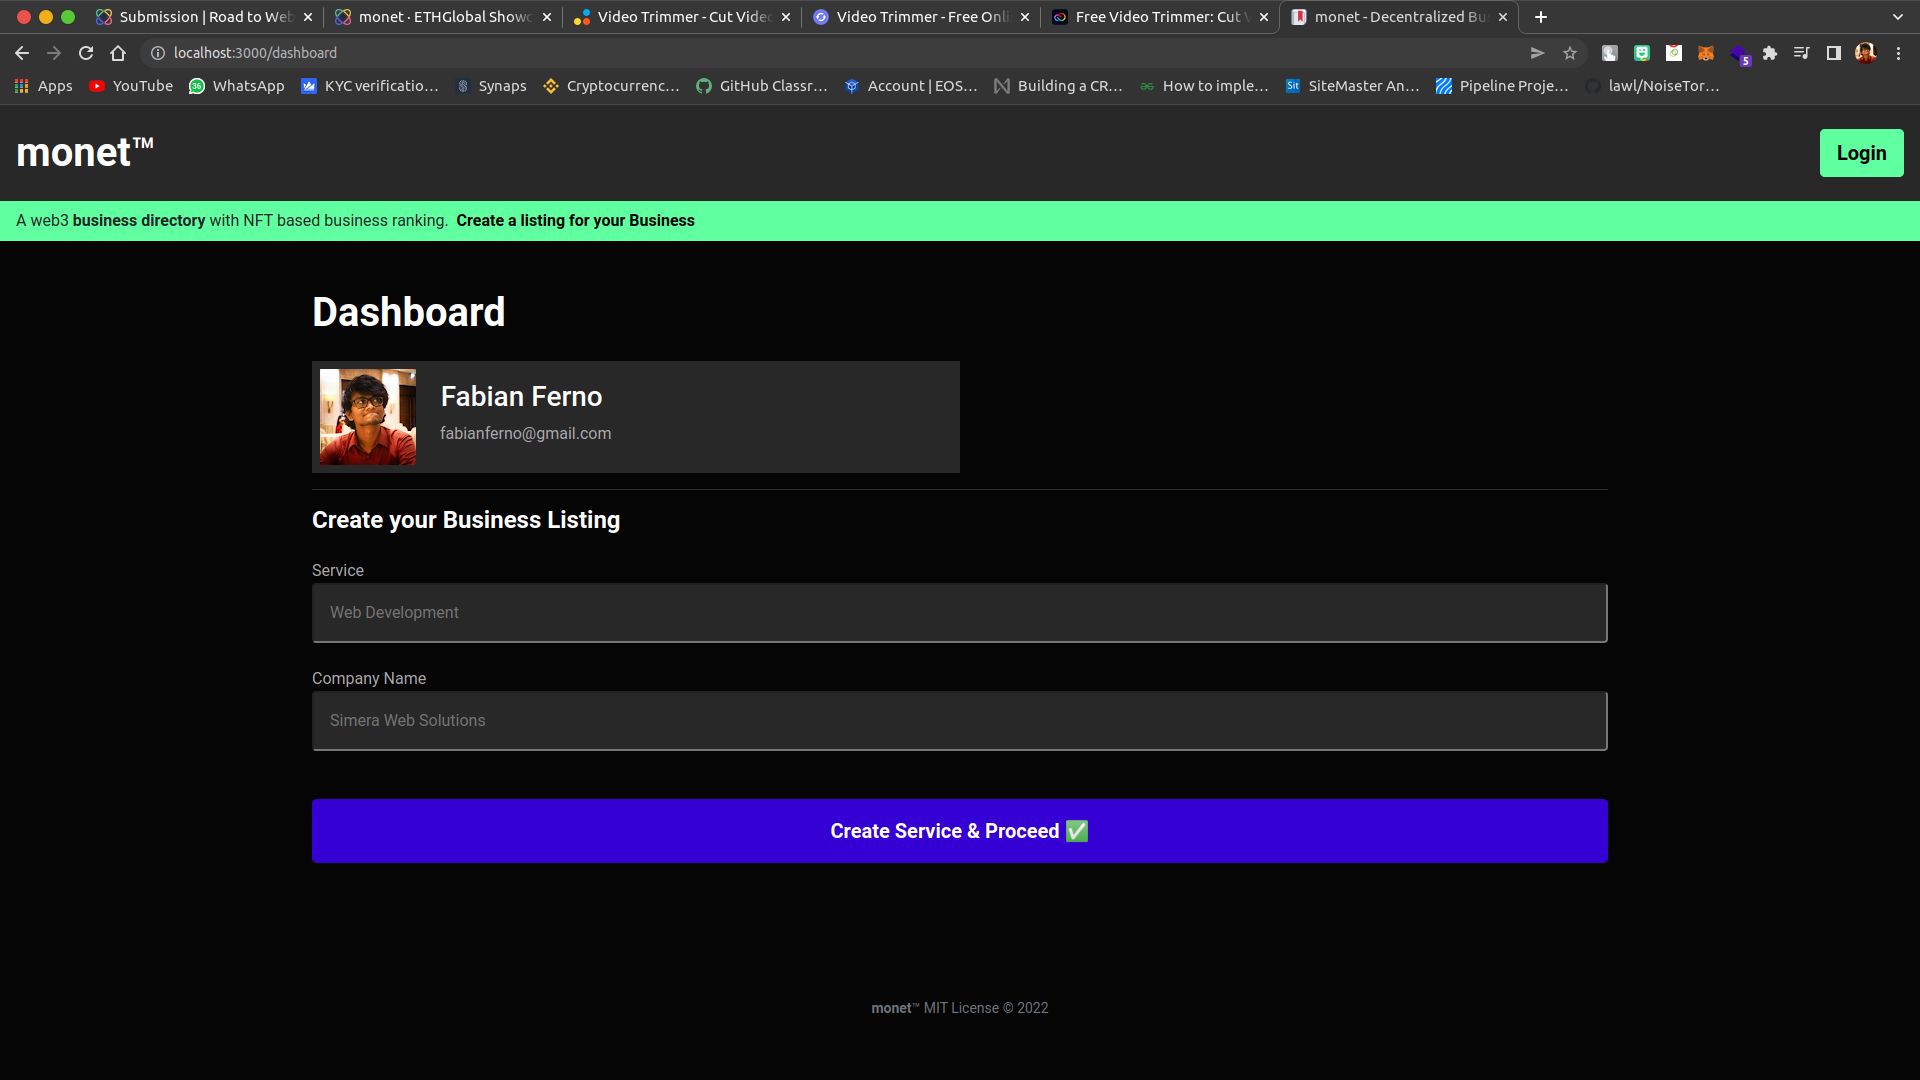Click fabianferno@gmail.com email text
This screenshot has width=1920, height=1080.
(526, 434)
